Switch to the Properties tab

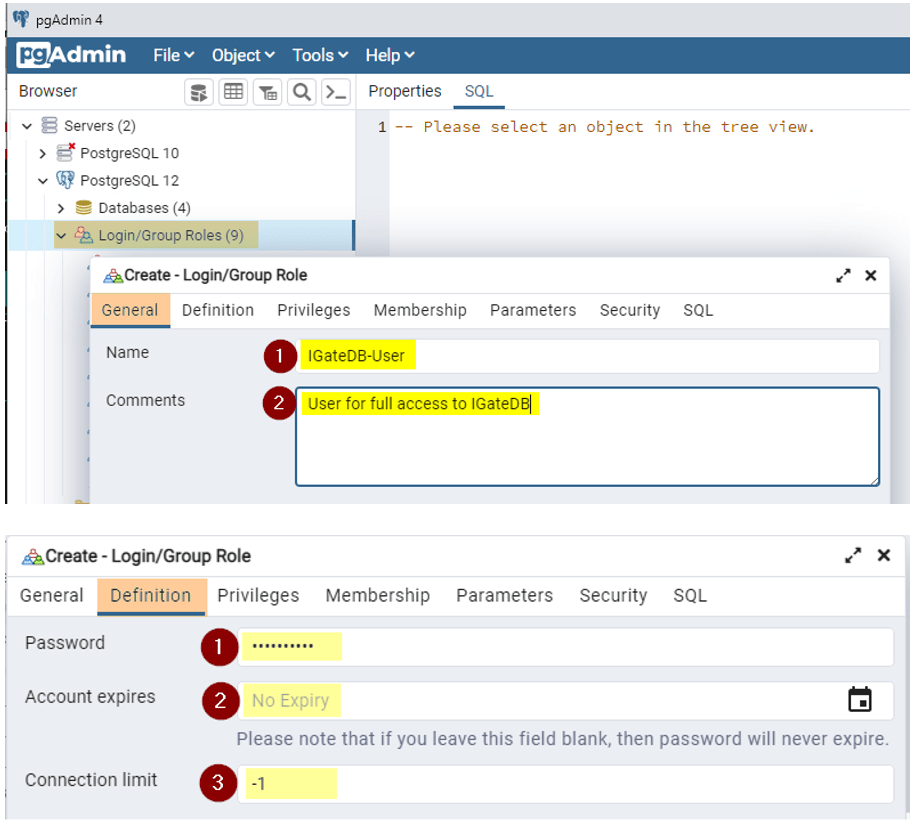(x=404, y=91)
